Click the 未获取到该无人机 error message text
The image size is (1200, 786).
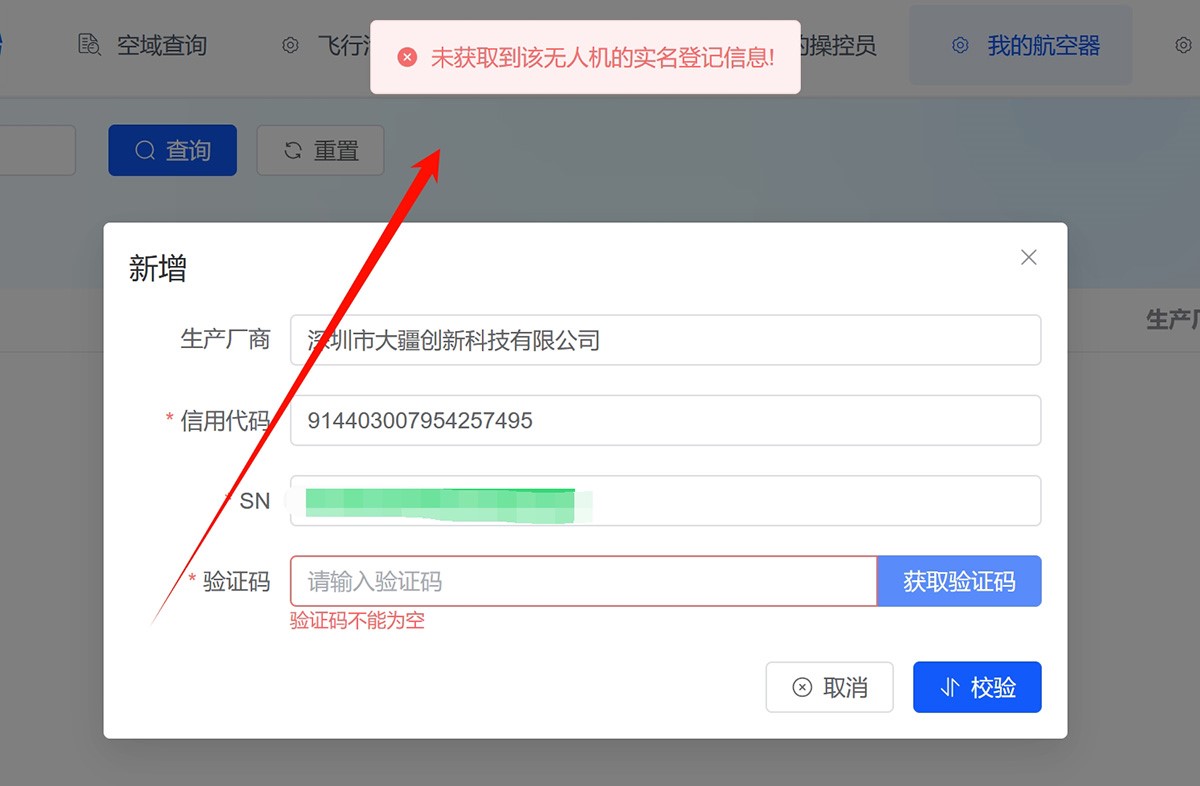click(x=602, y=57)
